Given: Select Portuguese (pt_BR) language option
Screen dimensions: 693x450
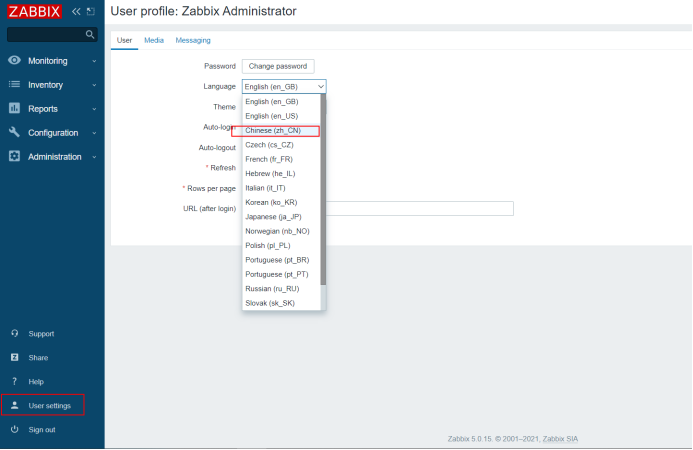Looking at the screenshot, I should pyautogui.click(x=281, y=260).
